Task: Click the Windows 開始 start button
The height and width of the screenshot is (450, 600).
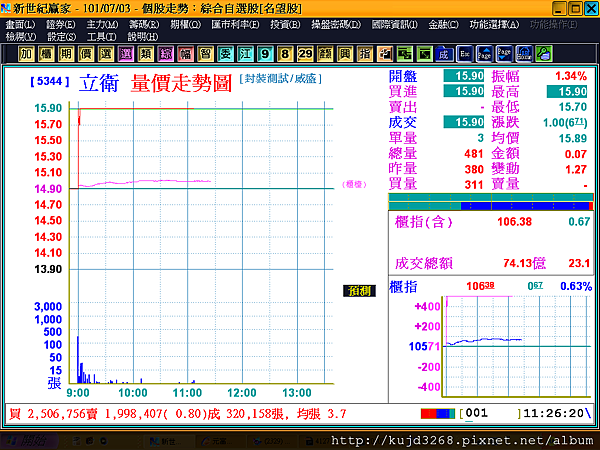Action: [x=28, y=441]
